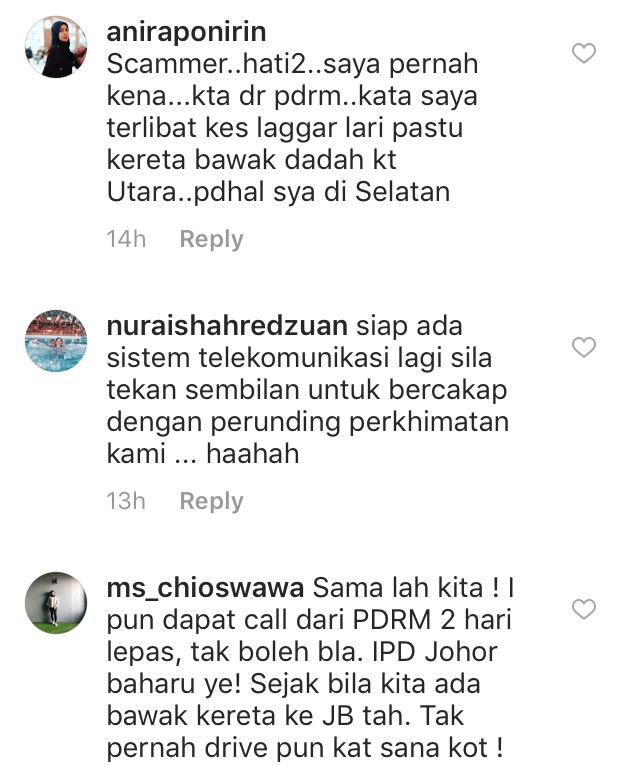Like the ms_chioswawa comment heart icon
Image resolution: width=640 pixels, height=766 pixels.
click(584, 609)
